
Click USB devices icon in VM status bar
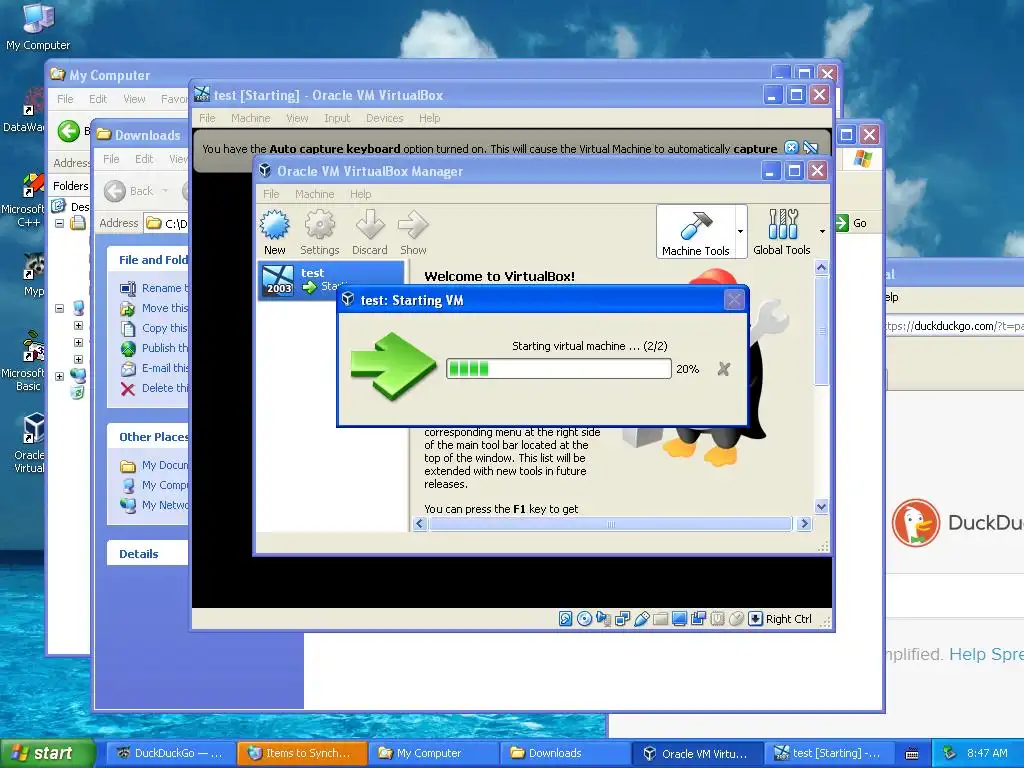pyautogui.click(x=641, y=618)
